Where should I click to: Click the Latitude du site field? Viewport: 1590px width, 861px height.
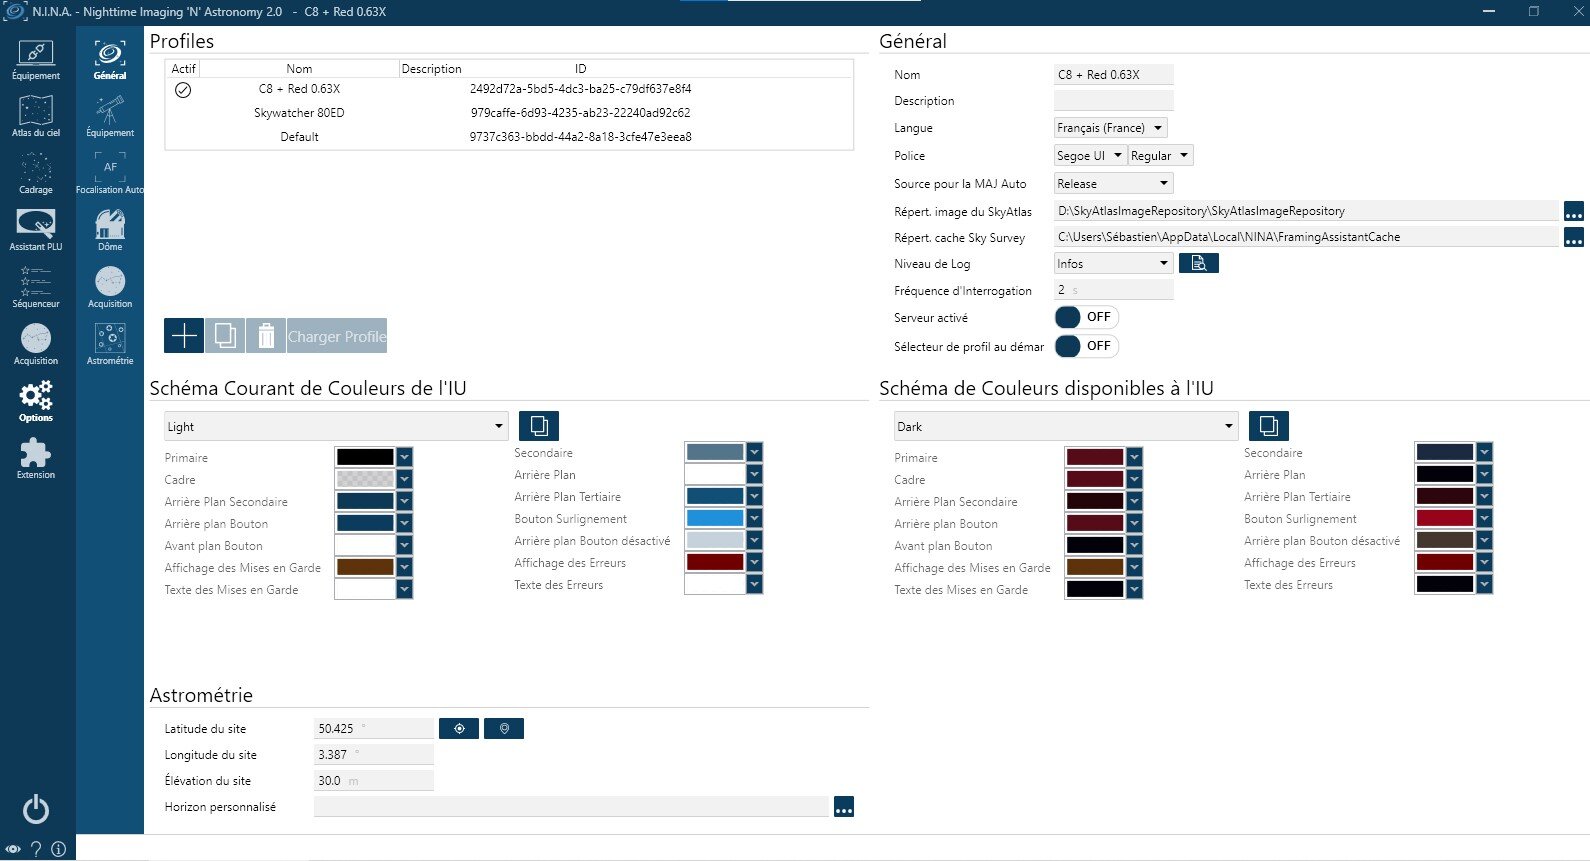[374, 729]
